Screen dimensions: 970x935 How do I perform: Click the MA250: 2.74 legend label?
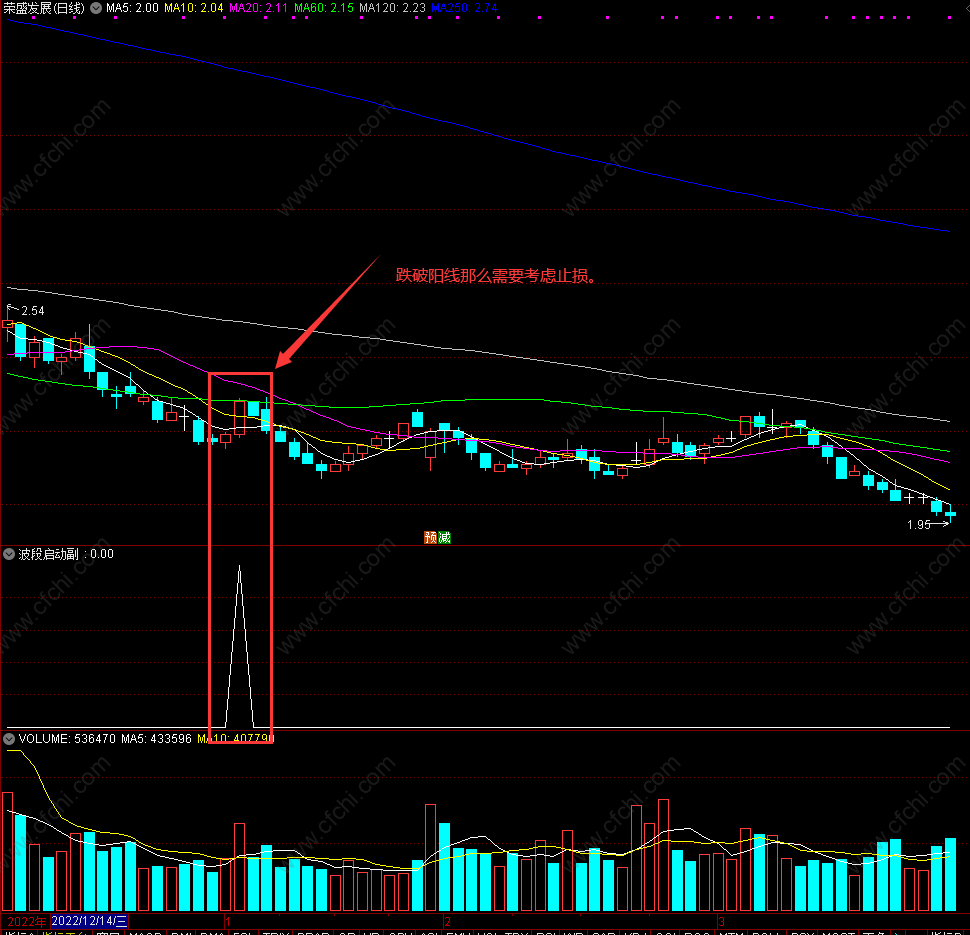464,8
